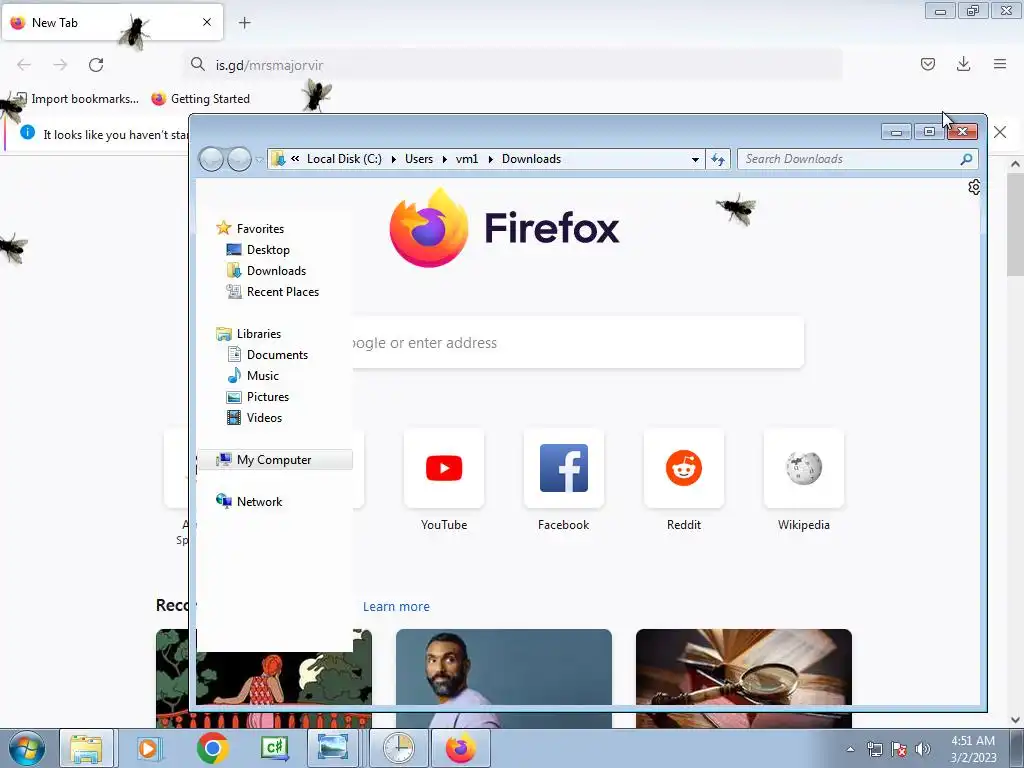Open recommended story with illustrated woman
Image resolution: width=1024 pixels, height=768 pixels.
264,678
